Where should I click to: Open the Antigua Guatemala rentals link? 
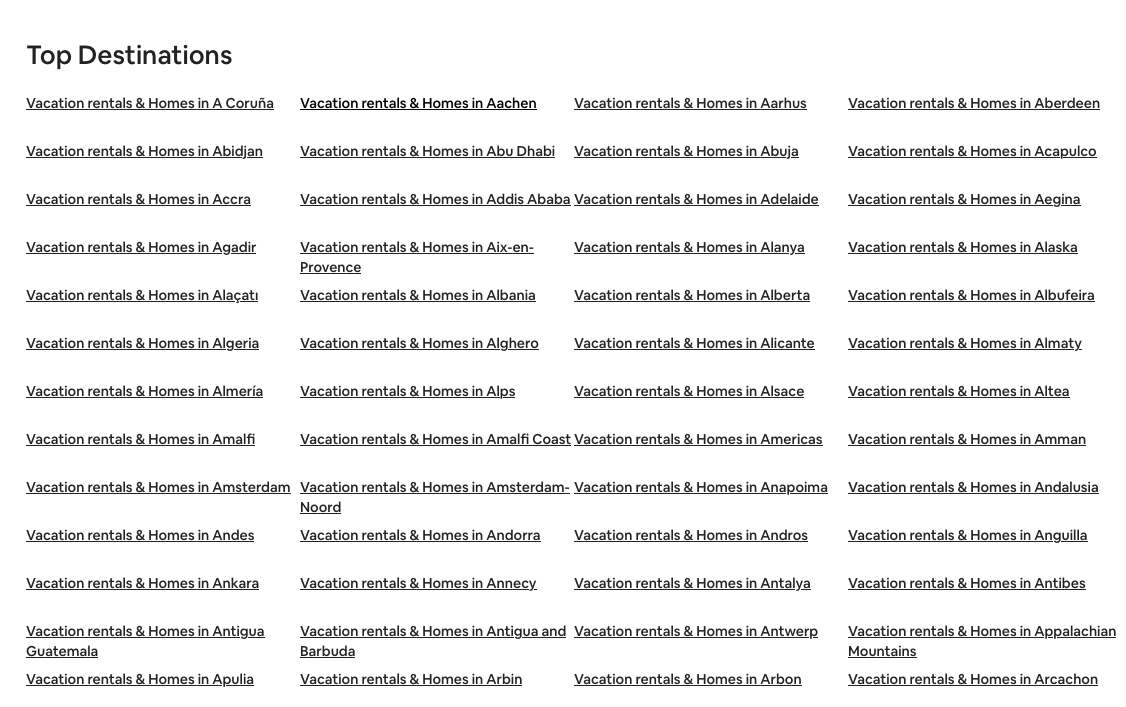click(x=145, y=642)
